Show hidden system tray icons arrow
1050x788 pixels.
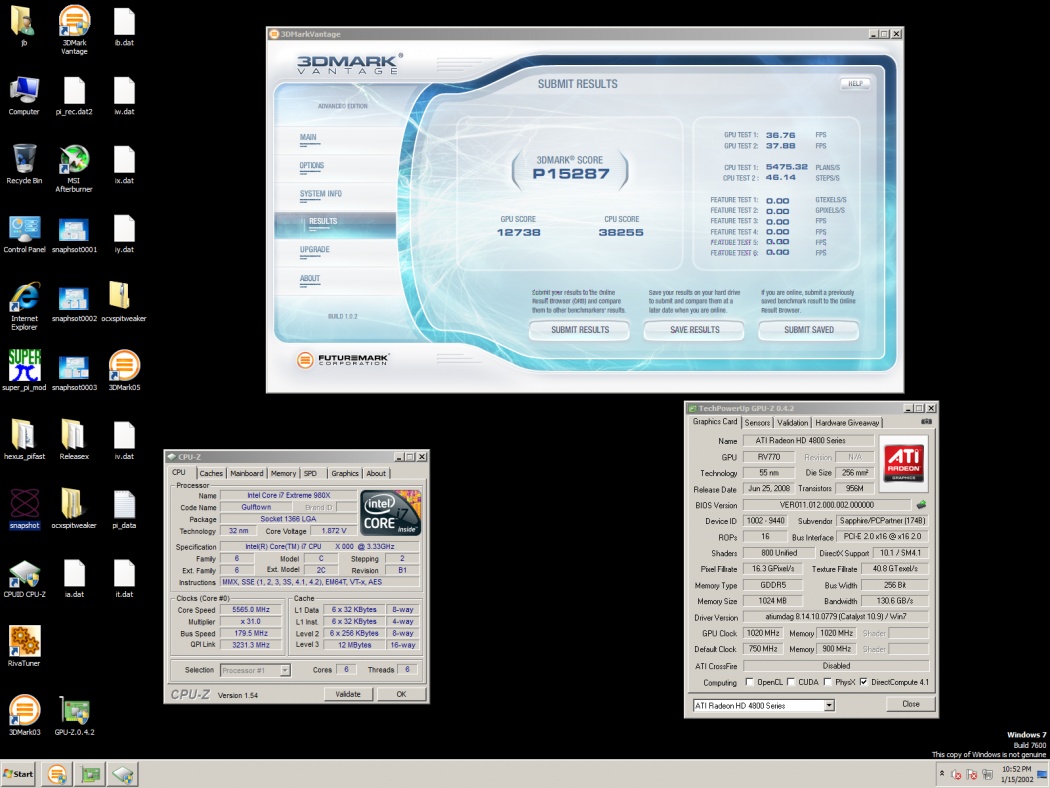point(941,774)
